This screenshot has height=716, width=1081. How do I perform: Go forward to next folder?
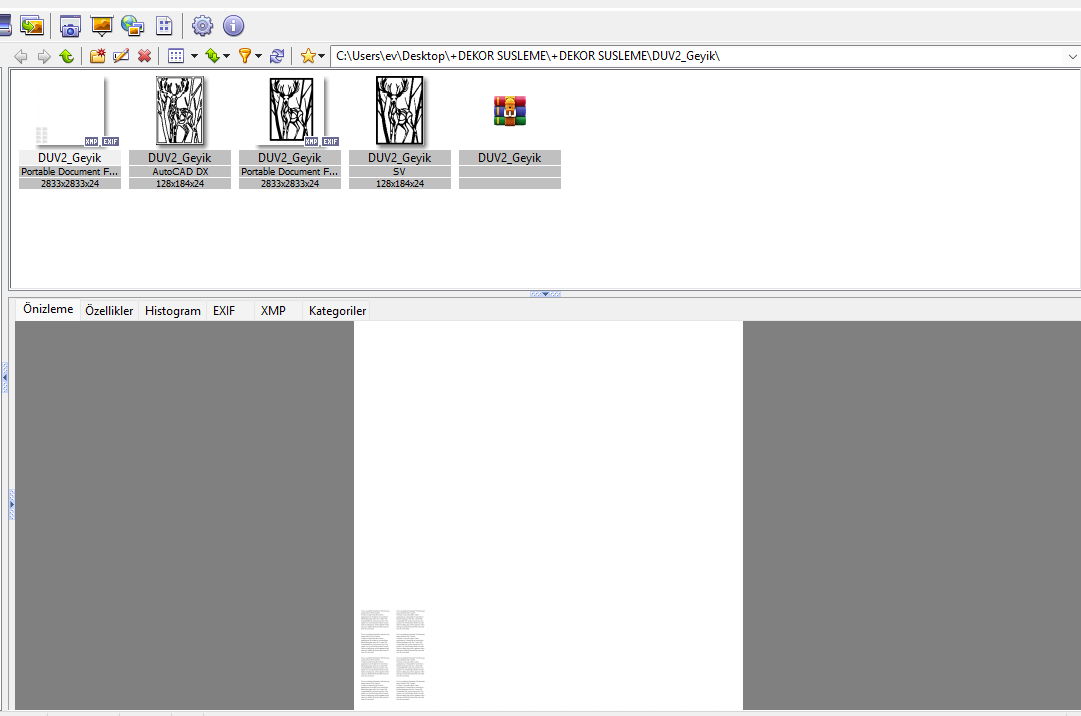[43, 56]
